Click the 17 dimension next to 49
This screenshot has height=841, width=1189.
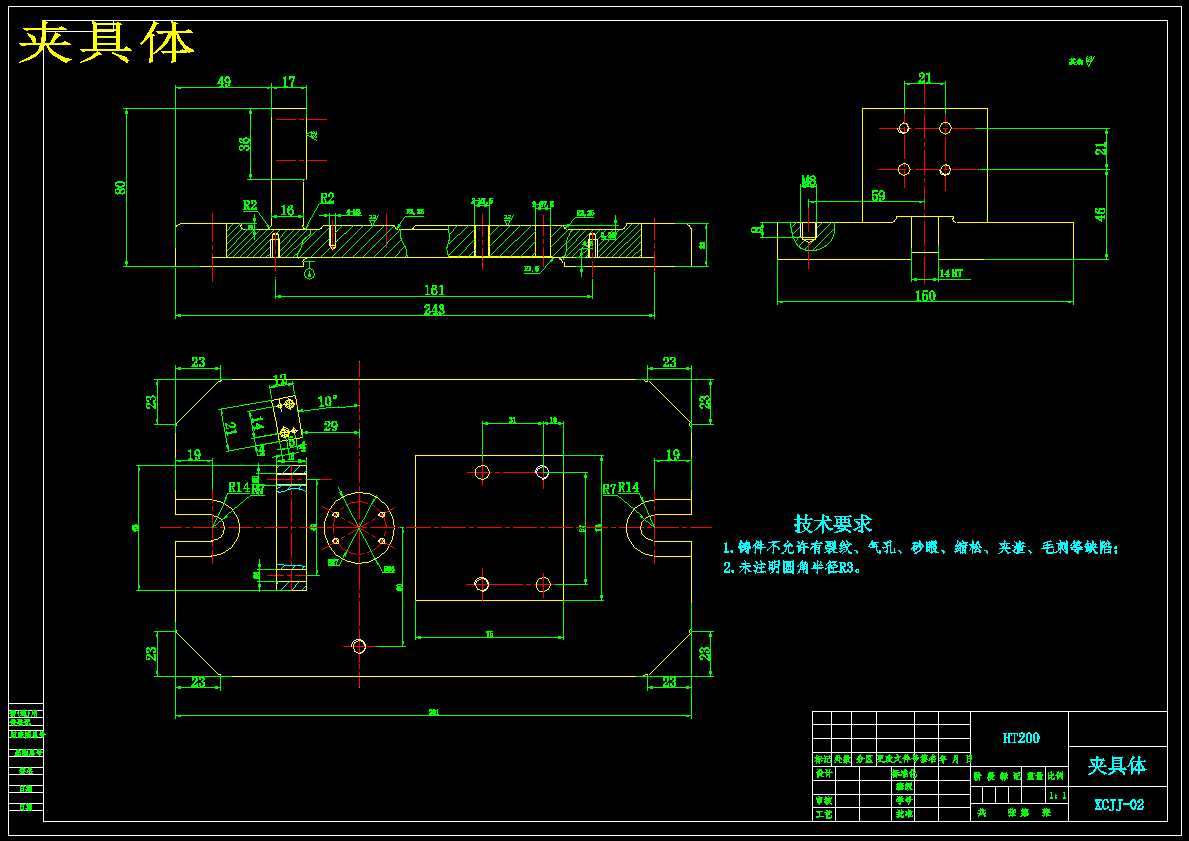[x=289, y=81]
